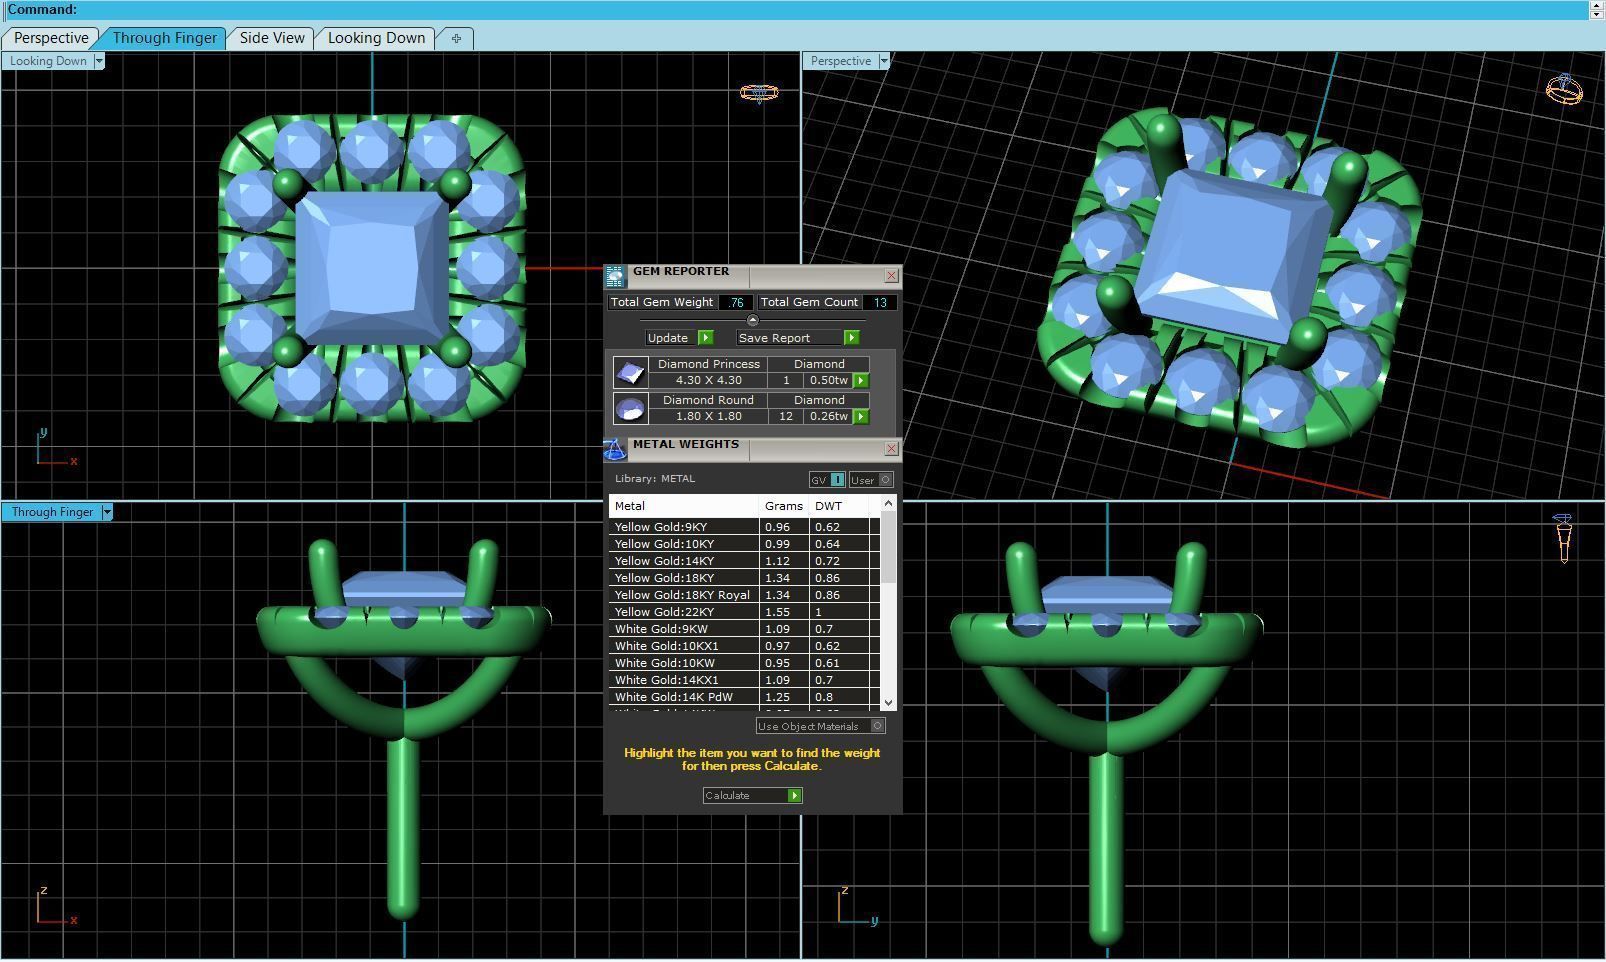Click the green arrow on Calculate

(x=794, y=796)
